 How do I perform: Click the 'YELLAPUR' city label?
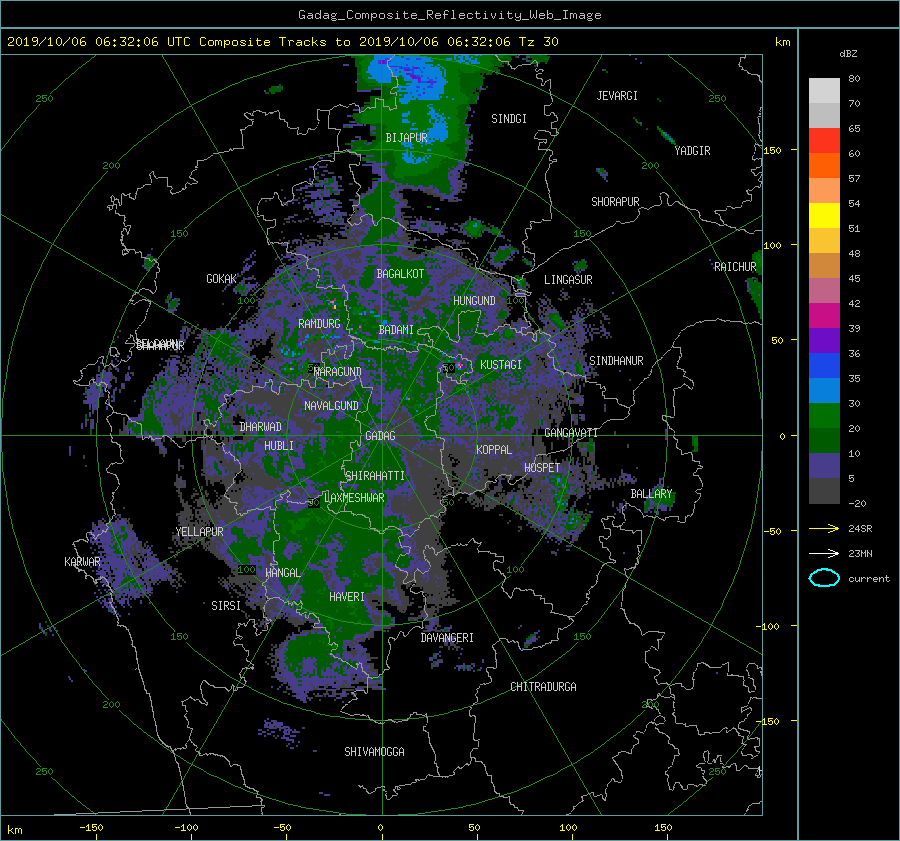(200, 532)
